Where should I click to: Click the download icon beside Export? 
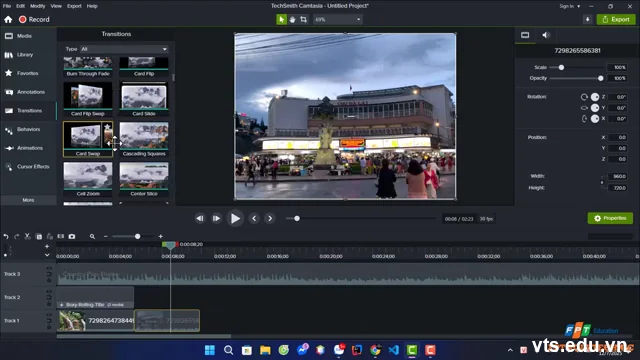pos(587,19)
